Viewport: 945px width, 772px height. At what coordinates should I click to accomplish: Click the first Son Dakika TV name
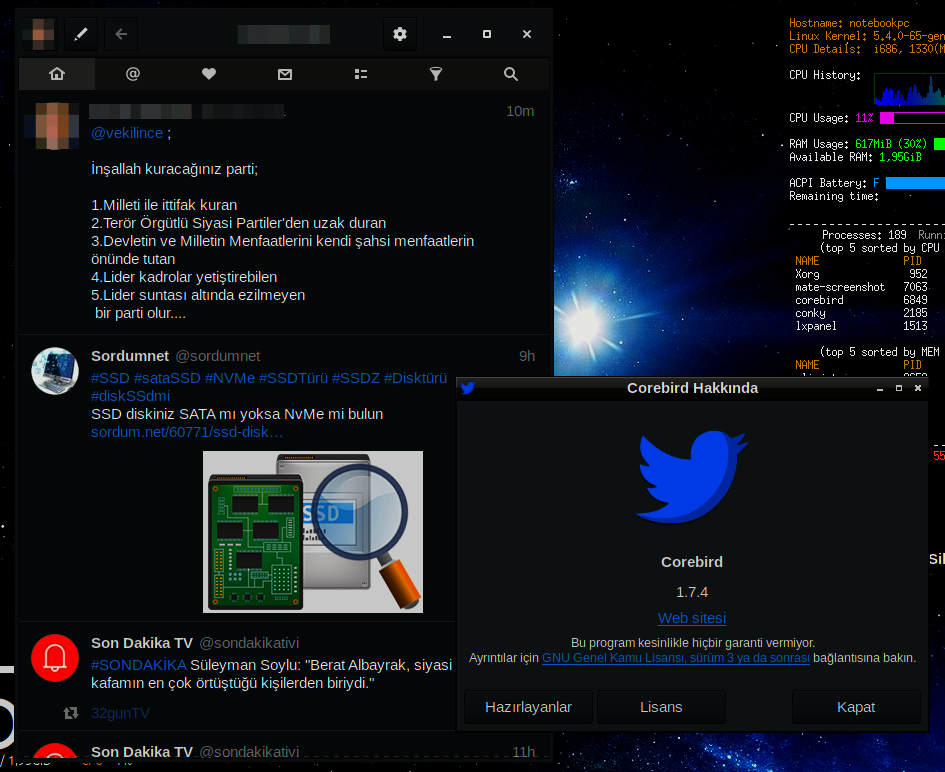pos(142,643)
